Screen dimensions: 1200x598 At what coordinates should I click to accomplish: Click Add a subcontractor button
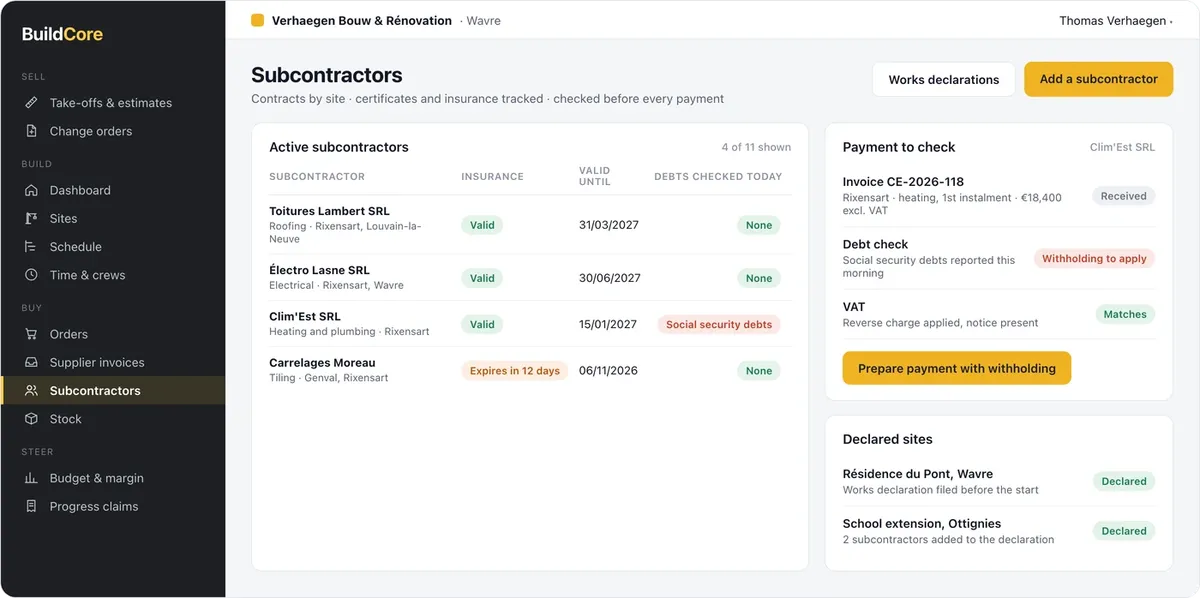(1098, 79)
